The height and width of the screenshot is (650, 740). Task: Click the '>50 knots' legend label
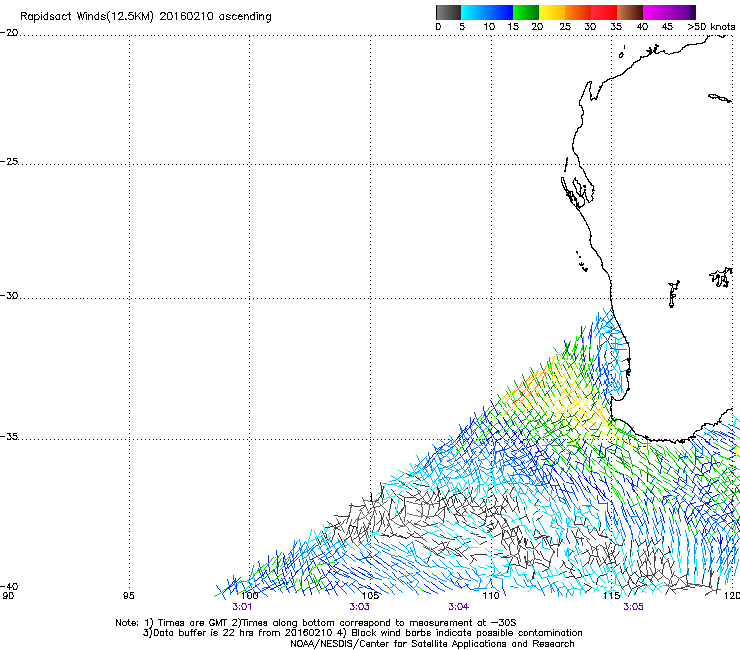[x=711, y=27]
